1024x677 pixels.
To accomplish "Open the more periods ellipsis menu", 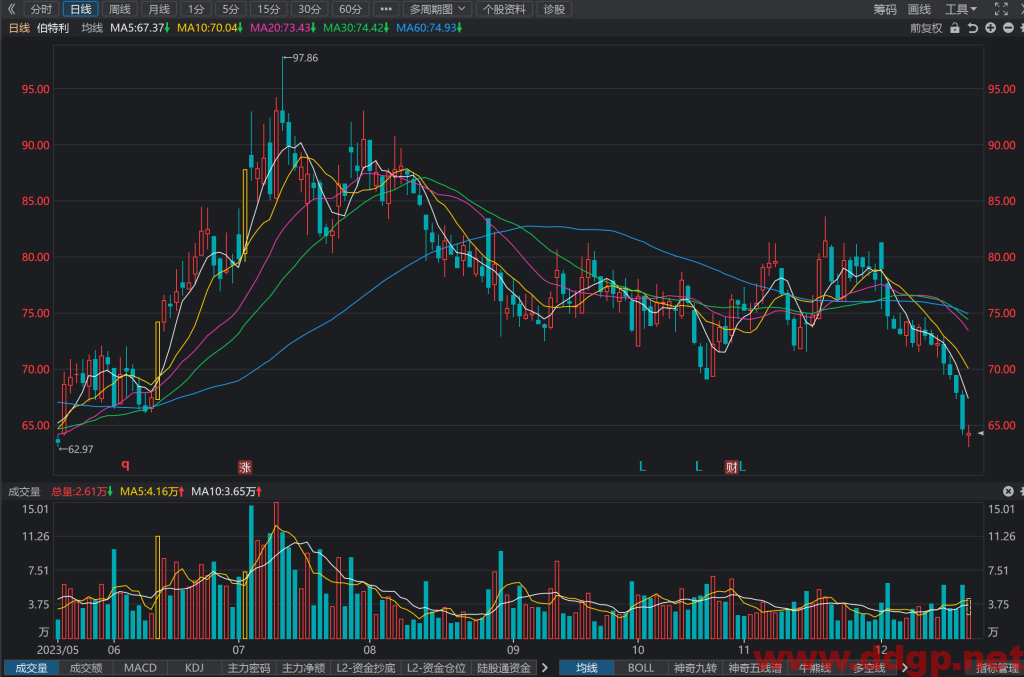I will (386, 9).
